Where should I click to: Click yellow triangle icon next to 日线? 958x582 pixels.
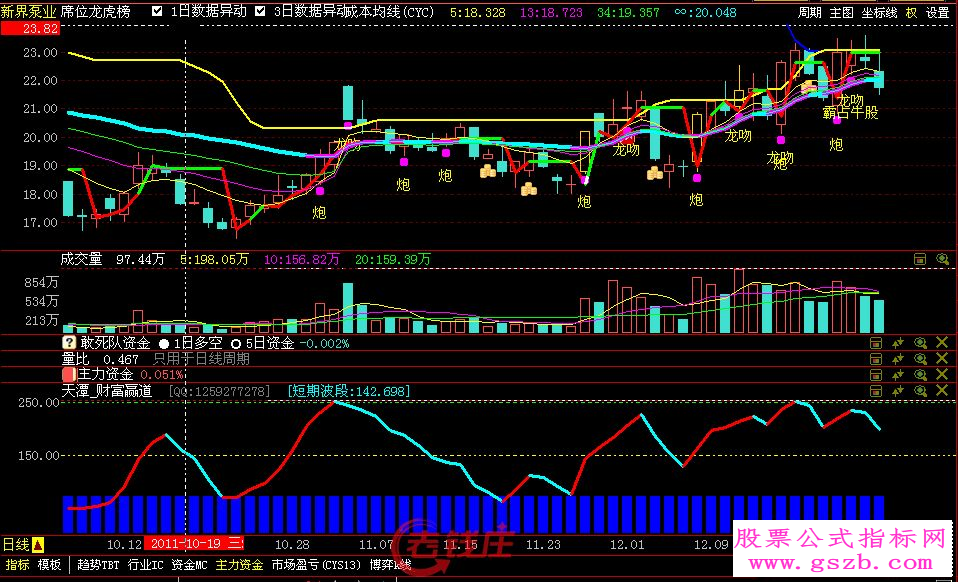[x=38, y=544]
